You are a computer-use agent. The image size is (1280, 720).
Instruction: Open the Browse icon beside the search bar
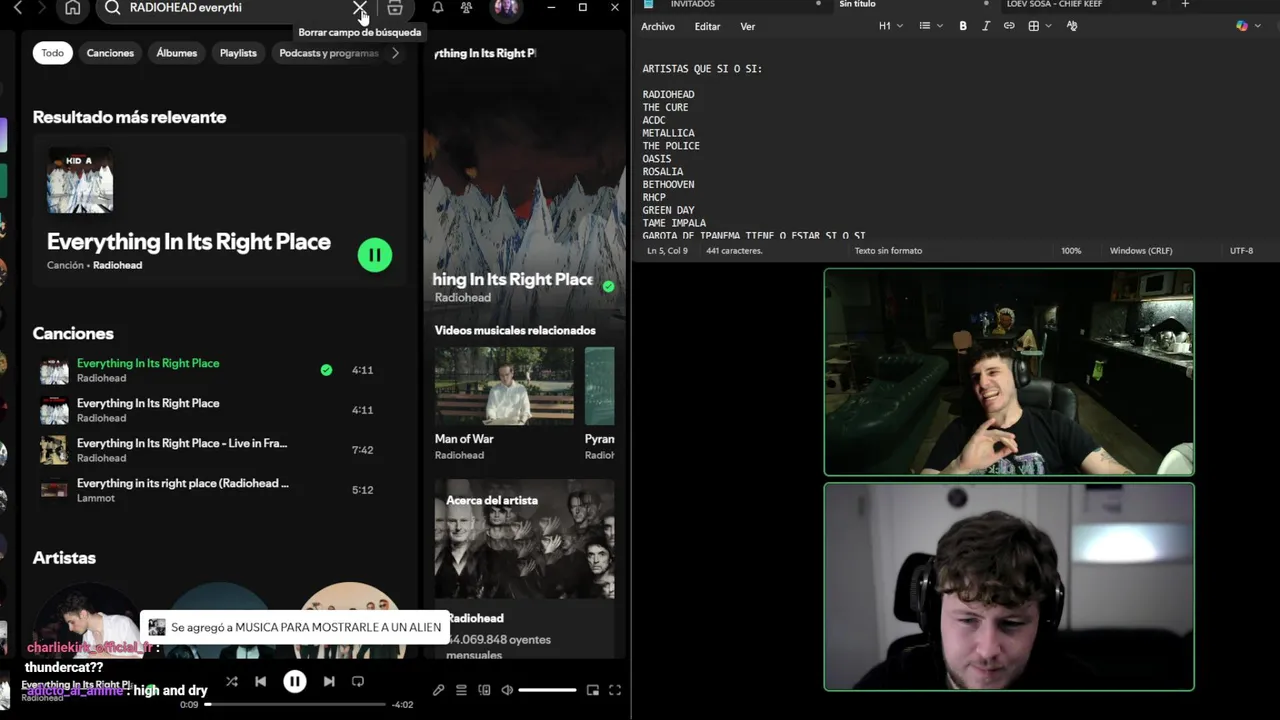(x=395, y=8)
